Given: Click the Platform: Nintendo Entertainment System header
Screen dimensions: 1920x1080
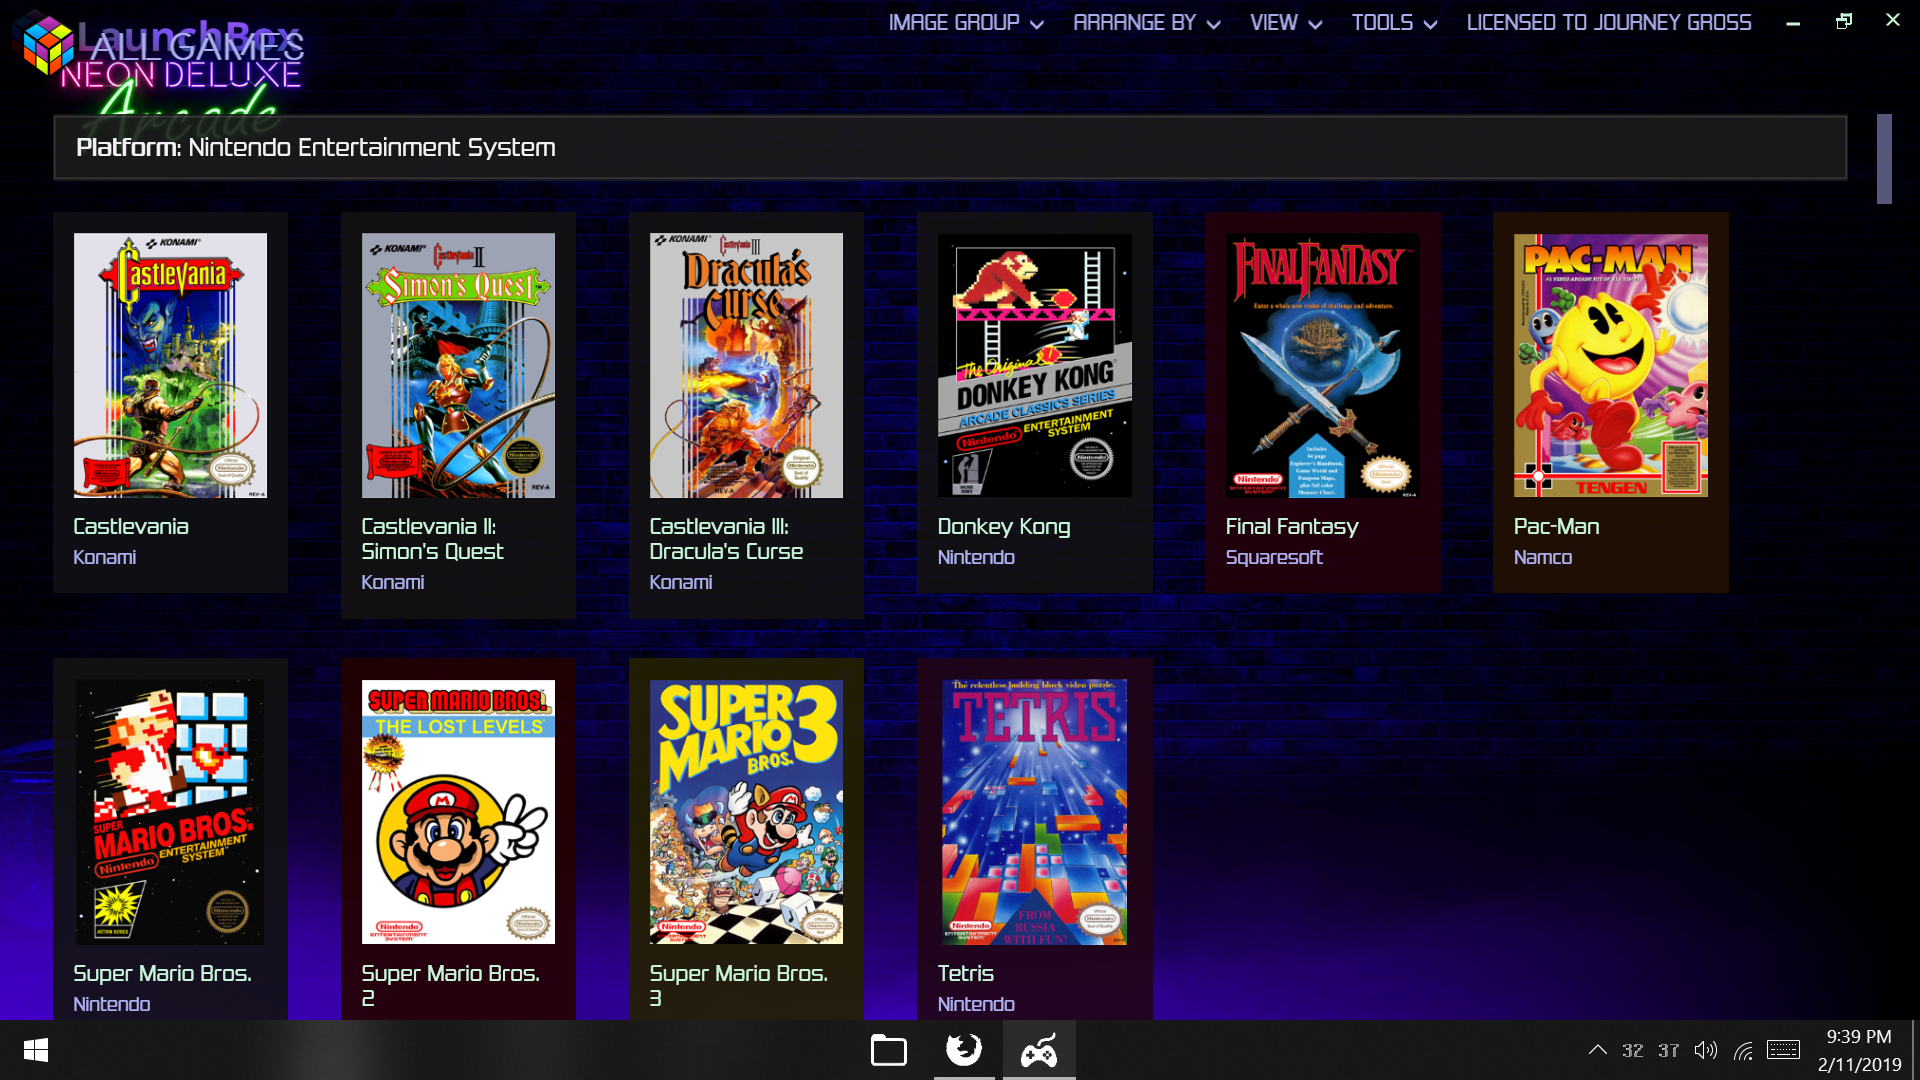Looking at the screenshot, I should 950,148.
